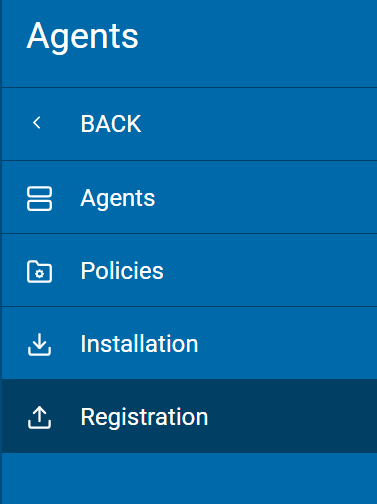Select the highlighted dark Registration row
377x504 pixels.
tap(189, 416)
